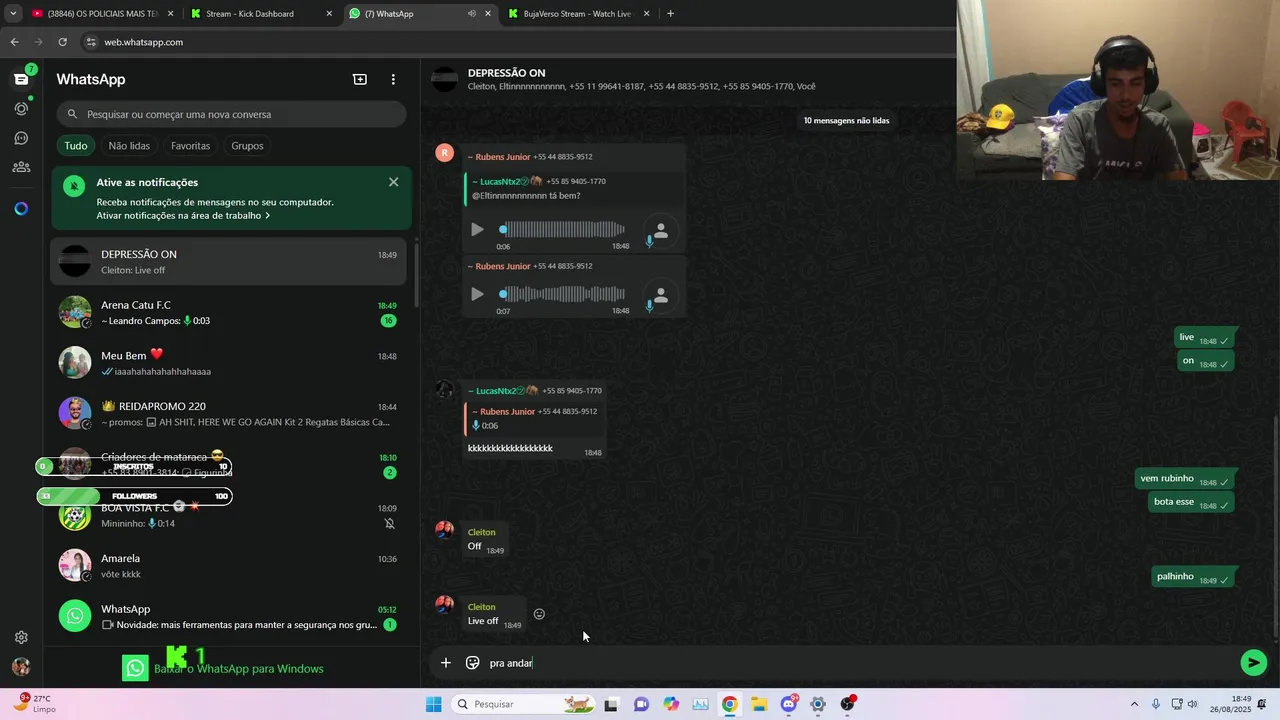
Task: Click quoted Rubens Junior 0:06 reply
Action: tap(534, 418)
